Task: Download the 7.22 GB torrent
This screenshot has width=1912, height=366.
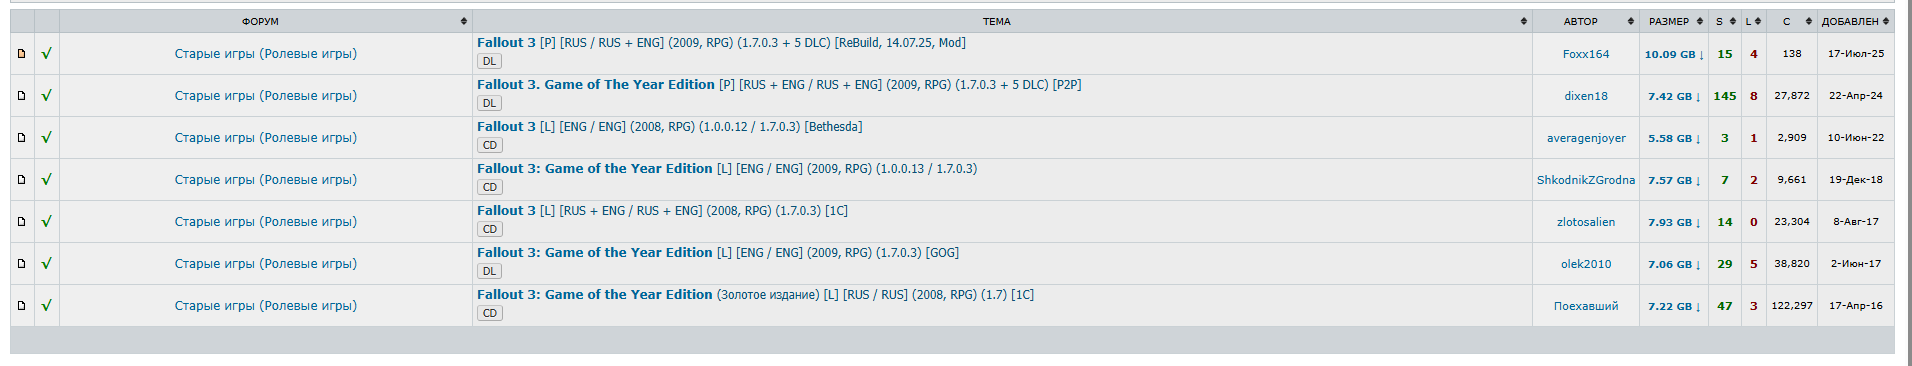Action: click(x=1674, y=306)
